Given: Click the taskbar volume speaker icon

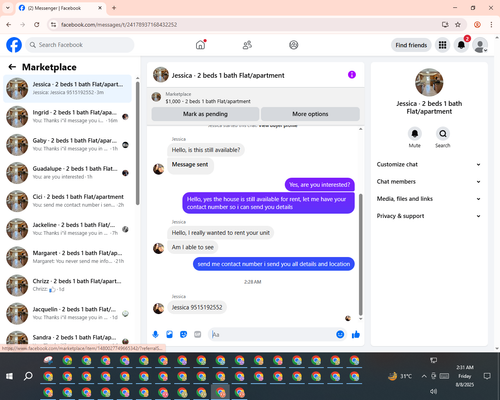Looking at the screenshot, I should tap(433, 391).
